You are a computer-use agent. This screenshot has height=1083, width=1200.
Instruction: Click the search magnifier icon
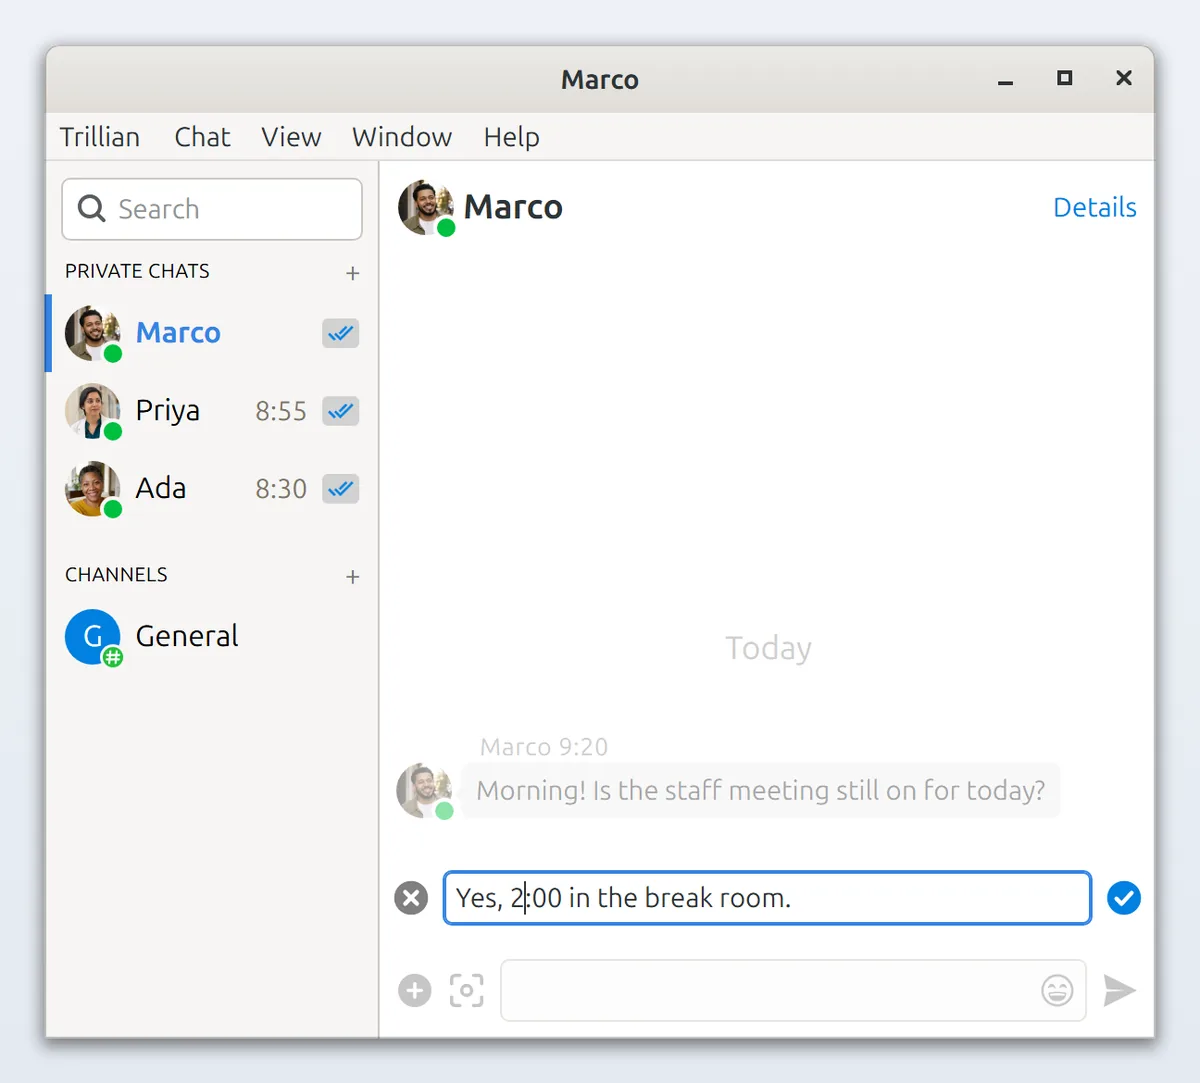tap(91, 208)
